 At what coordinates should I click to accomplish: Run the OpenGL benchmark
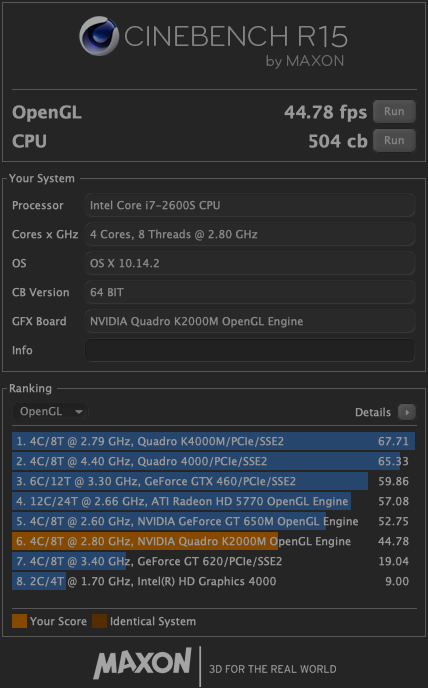pos(394,111)
